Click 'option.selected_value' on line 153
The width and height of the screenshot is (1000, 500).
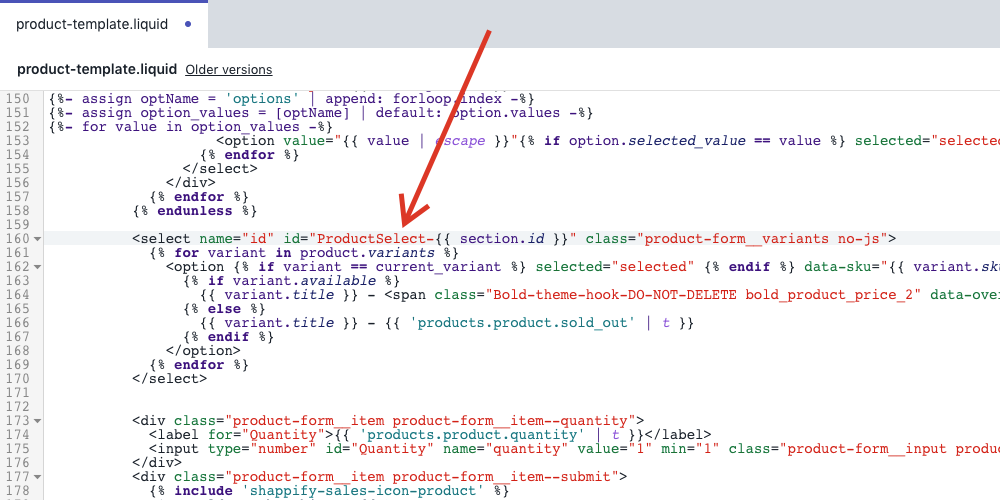(x=657, y=140)
